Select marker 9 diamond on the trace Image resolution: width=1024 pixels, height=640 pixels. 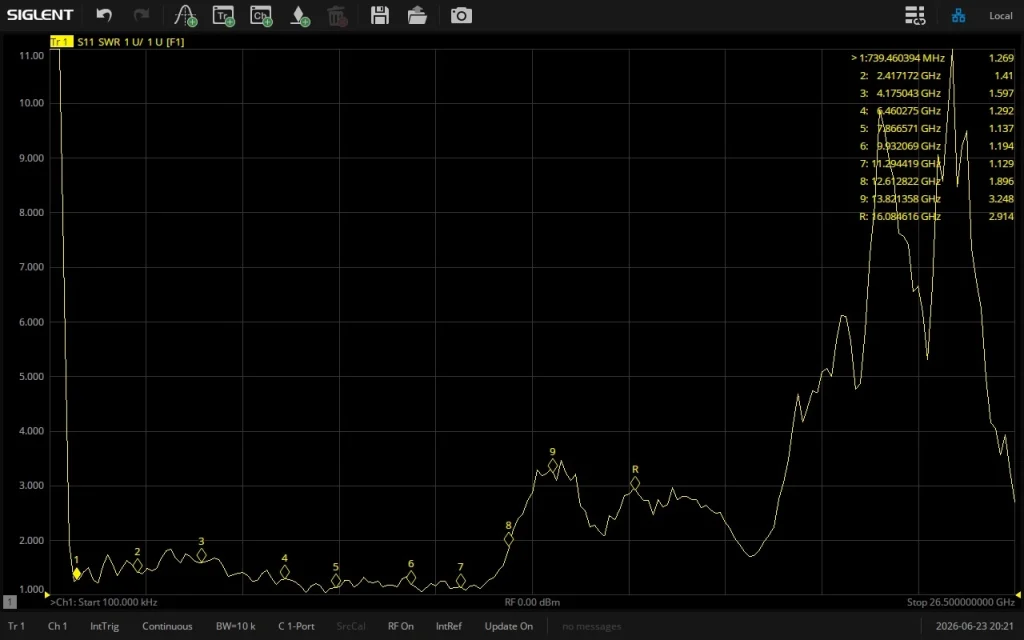553,466
